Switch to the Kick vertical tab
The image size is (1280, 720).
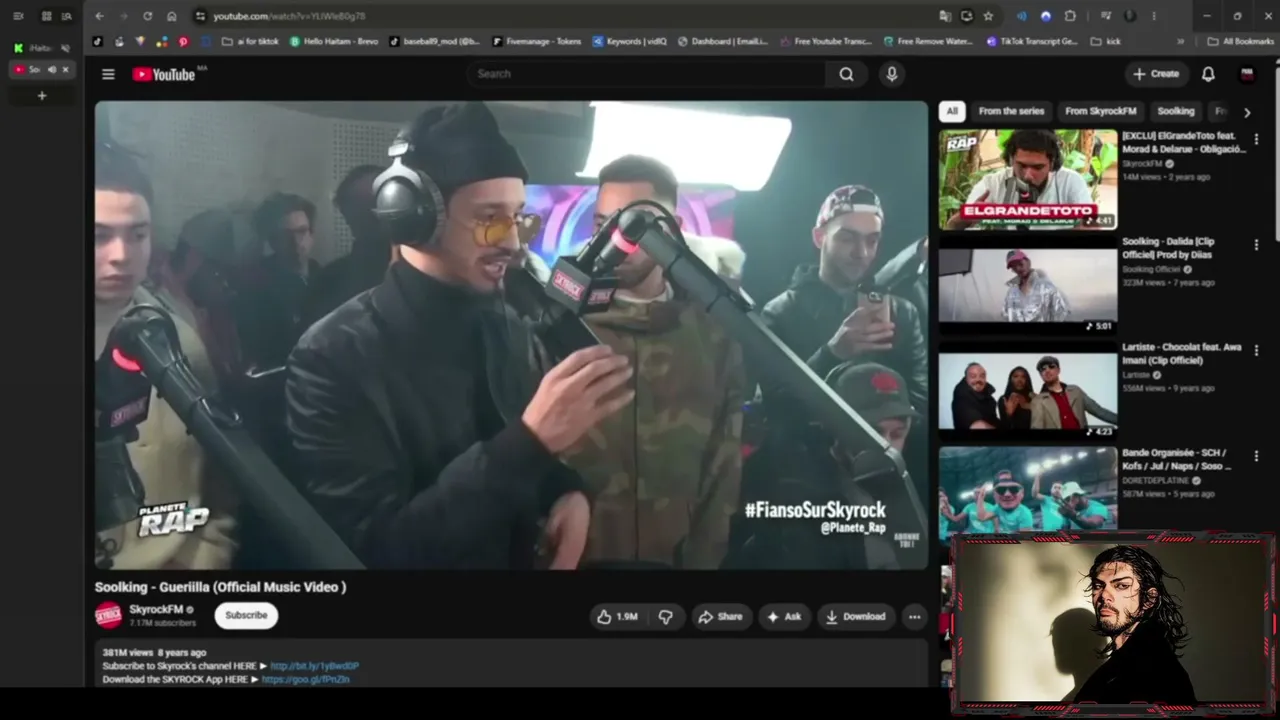pos(41,48)
